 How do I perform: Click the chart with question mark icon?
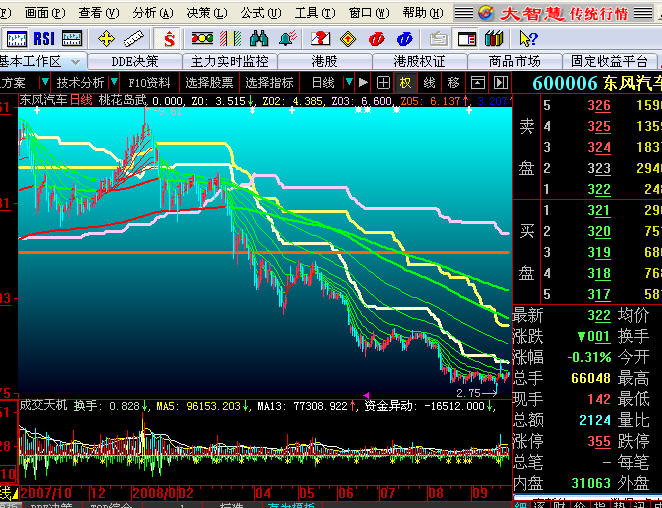click(x=320, y=39)
